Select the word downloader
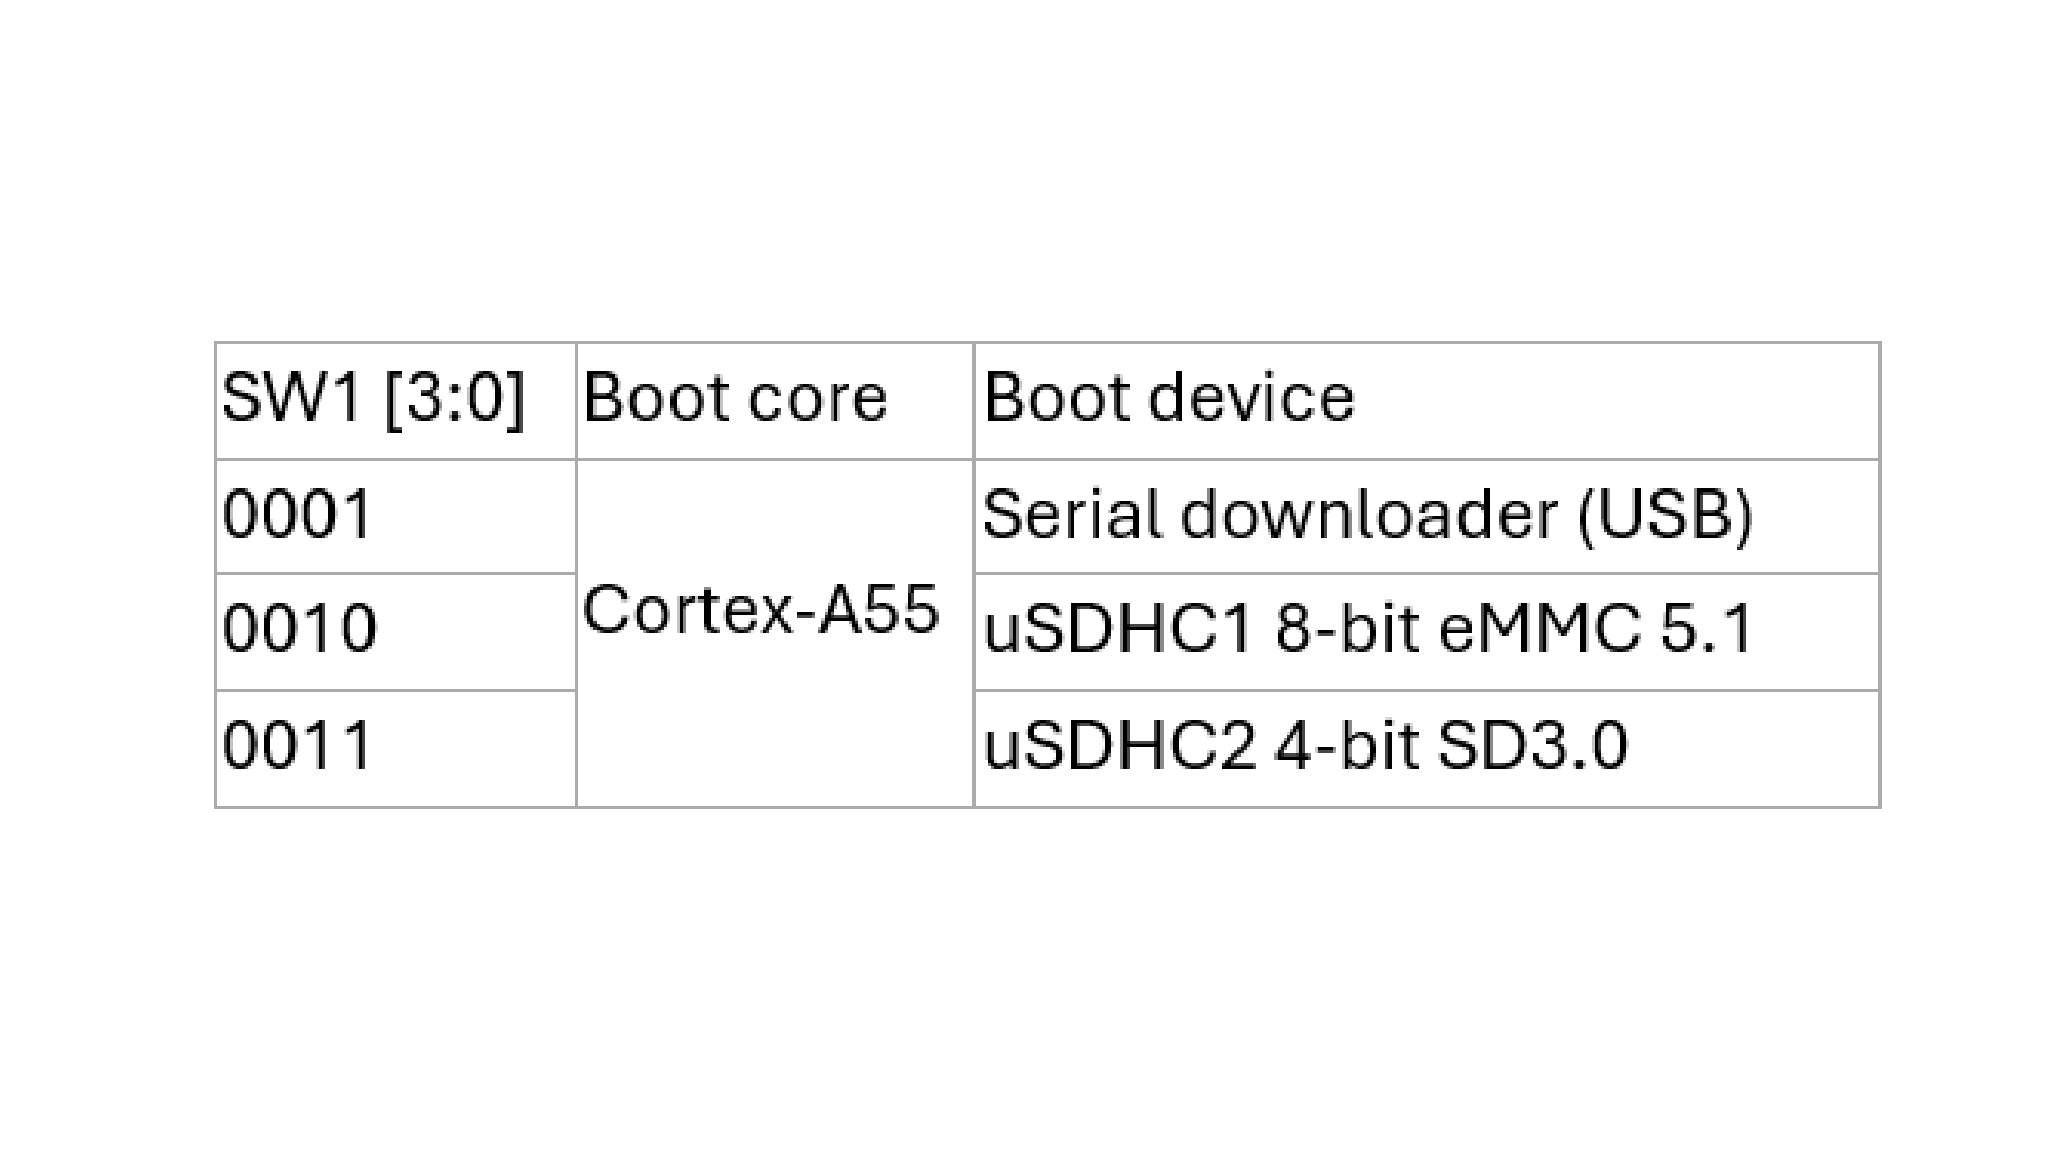This screenshot has height=1152, width=2048. tap(1368, 516)
